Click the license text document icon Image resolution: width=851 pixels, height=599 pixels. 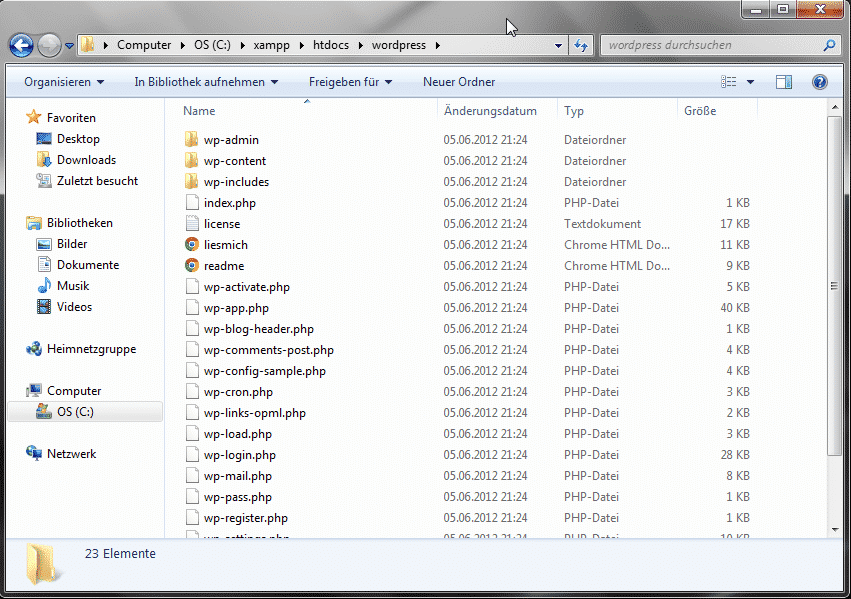coord(192,224)
